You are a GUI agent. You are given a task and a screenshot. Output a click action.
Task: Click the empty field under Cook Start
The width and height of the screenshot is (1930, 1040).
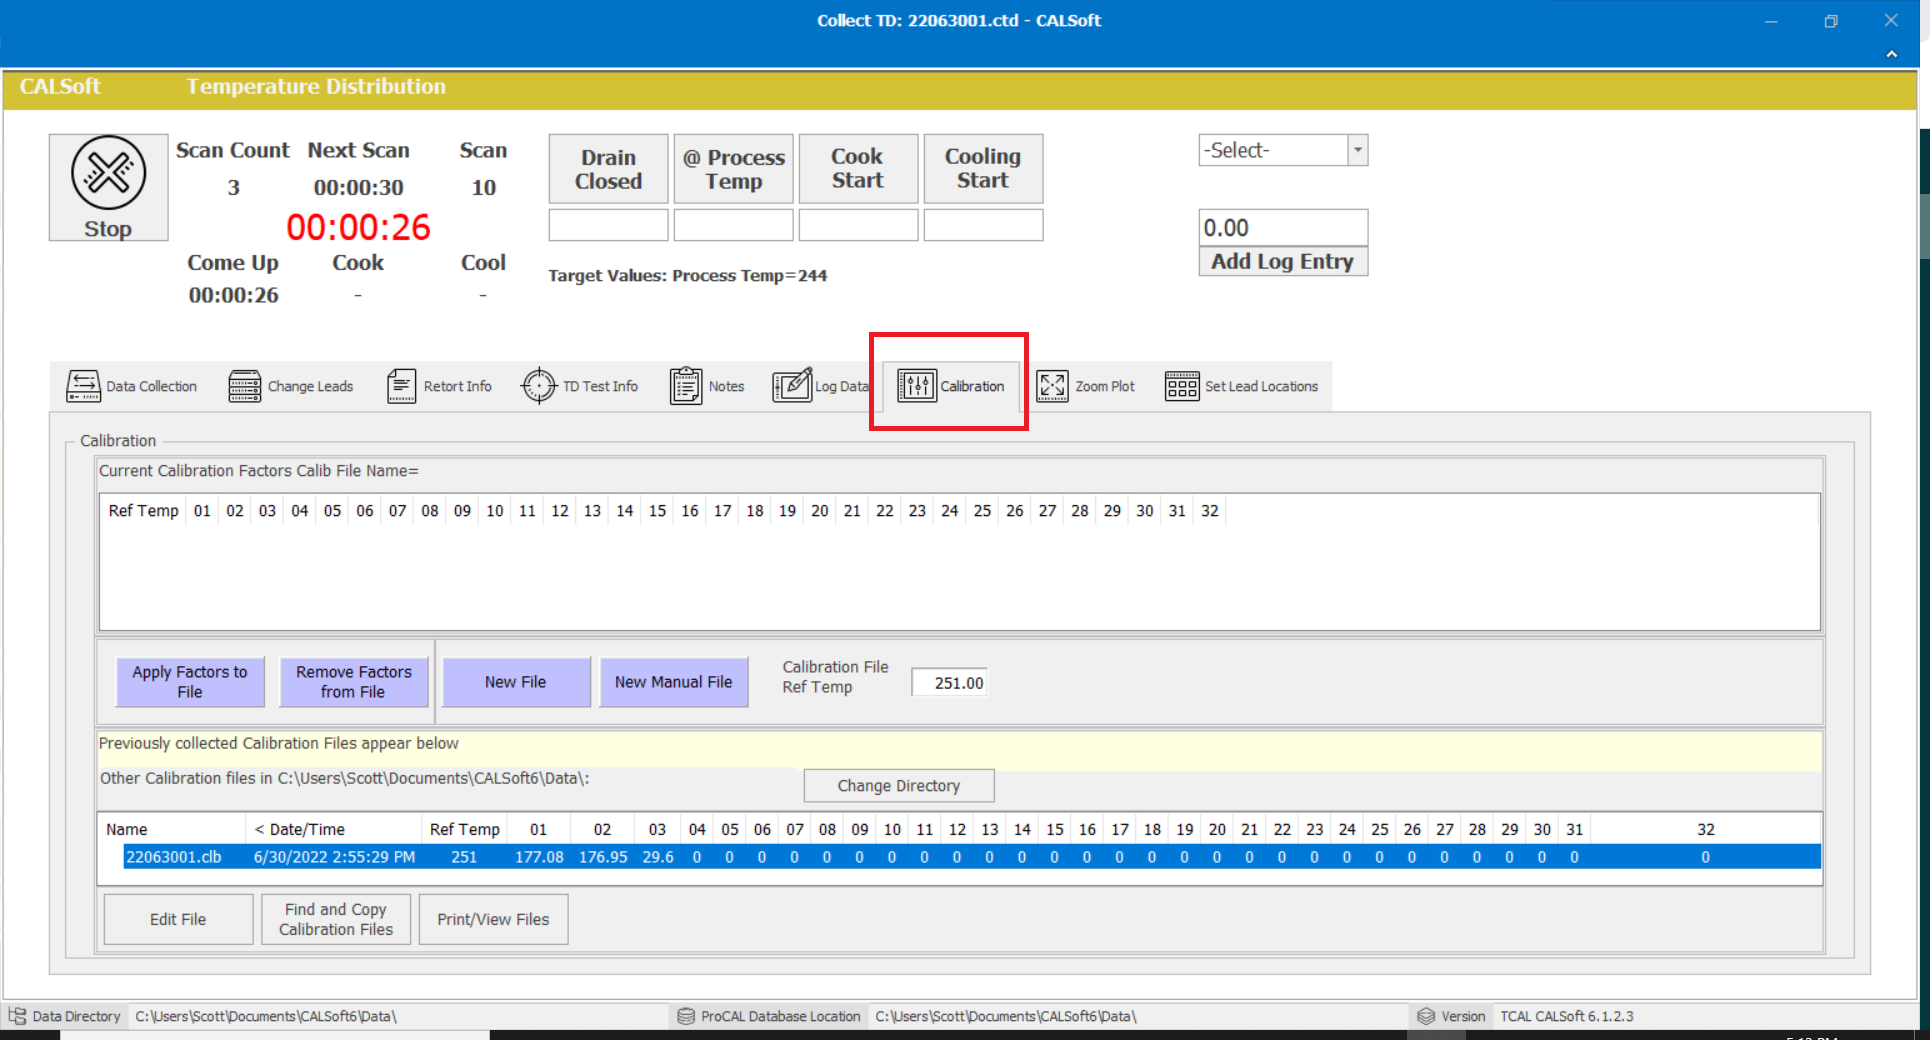[858, 225]
